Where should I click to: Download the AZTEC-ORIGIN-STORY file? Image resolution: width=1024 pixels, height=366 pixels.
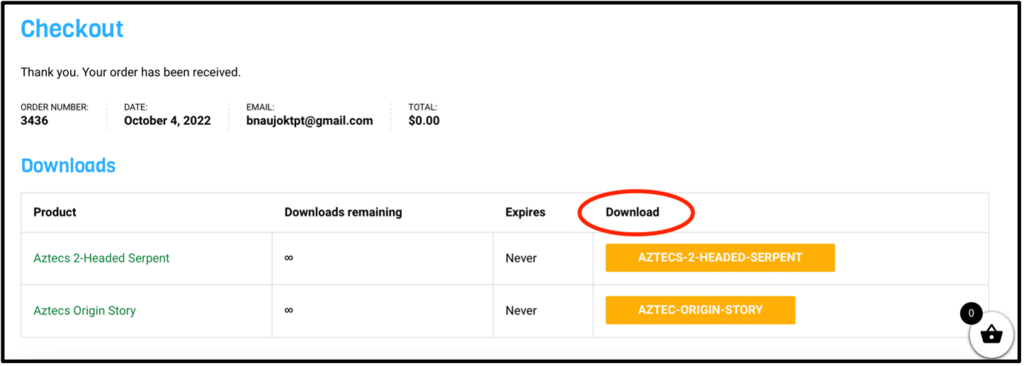click(701, 310)
